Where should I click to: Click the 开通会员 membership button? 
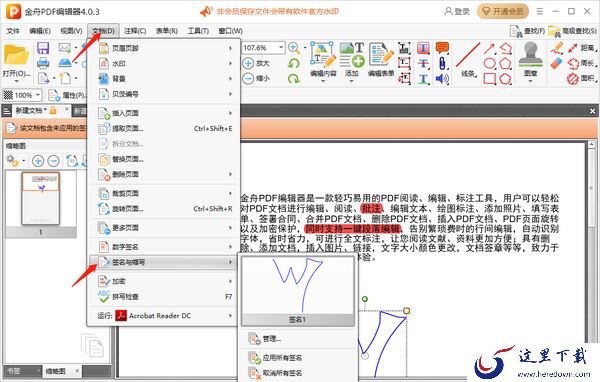pos(502,11)
